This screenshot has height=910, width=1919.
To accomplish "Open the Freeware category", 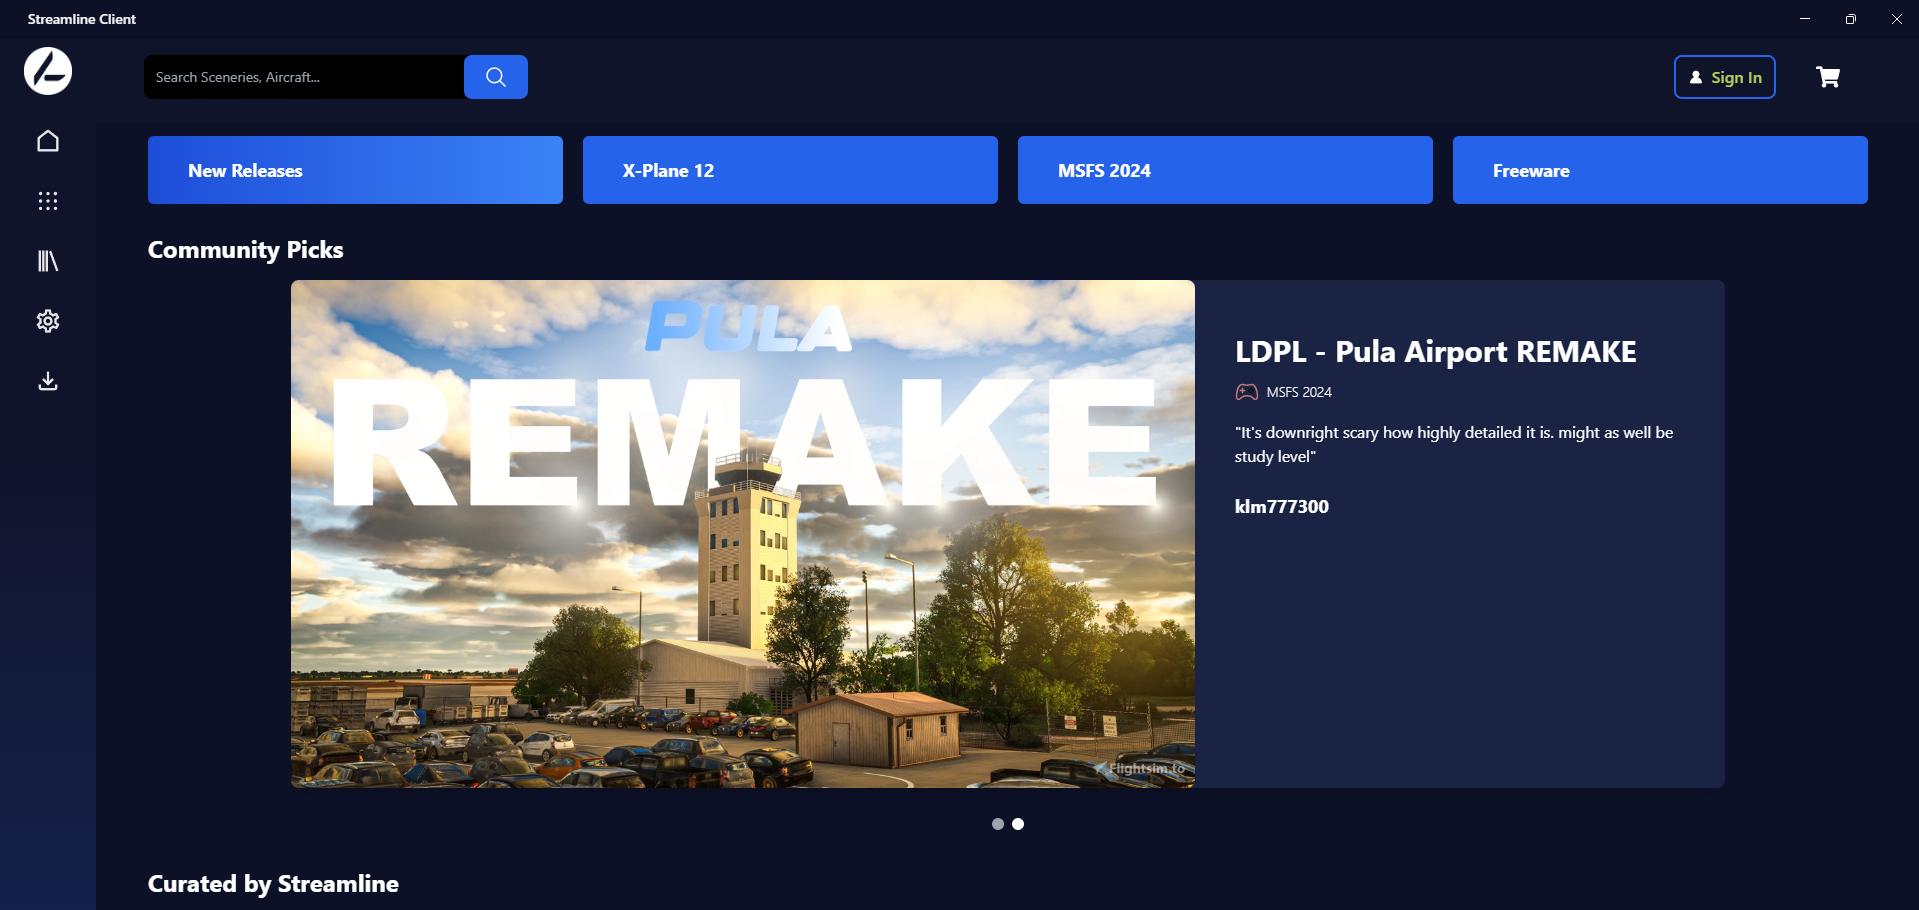I will pyautogui.click(x=1660, y=170).
